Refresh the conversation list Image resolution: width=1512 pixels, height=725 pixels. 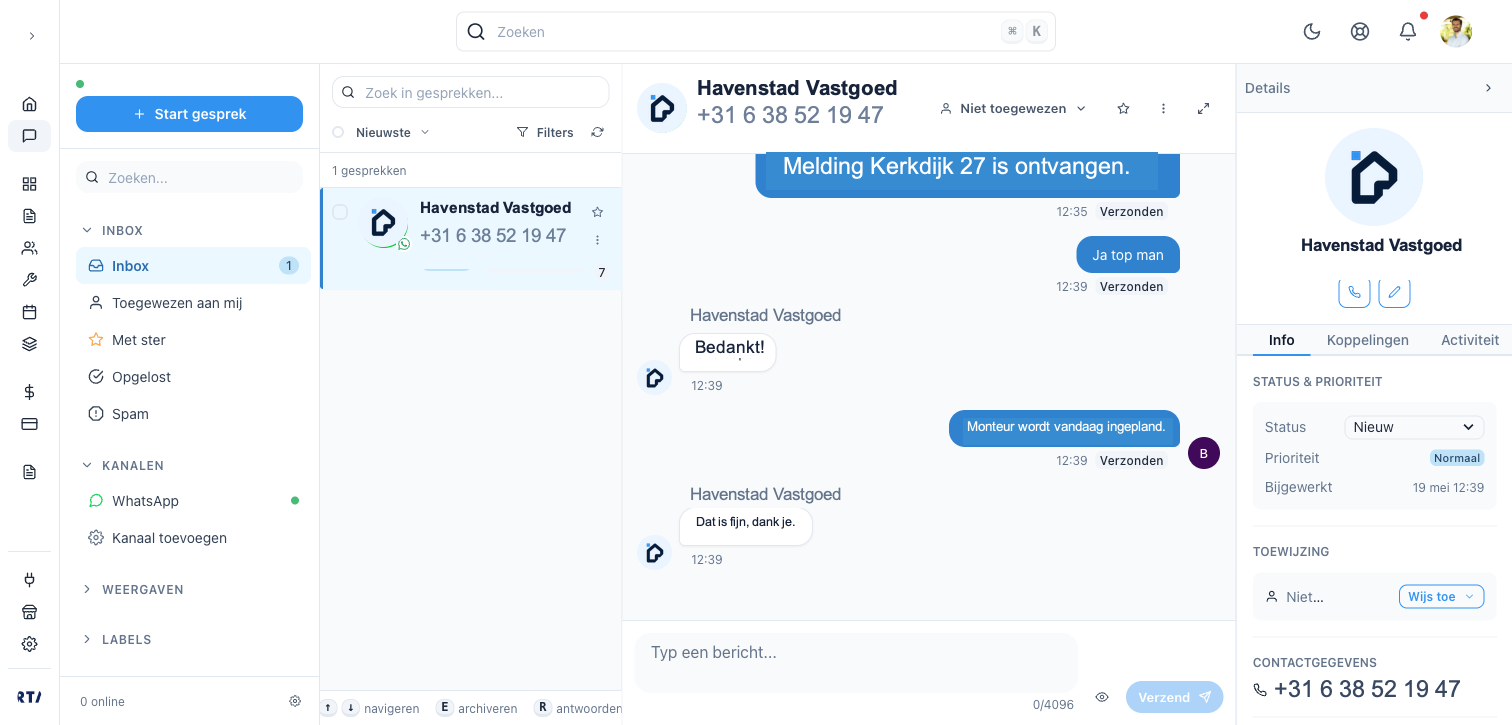point(598,132)
